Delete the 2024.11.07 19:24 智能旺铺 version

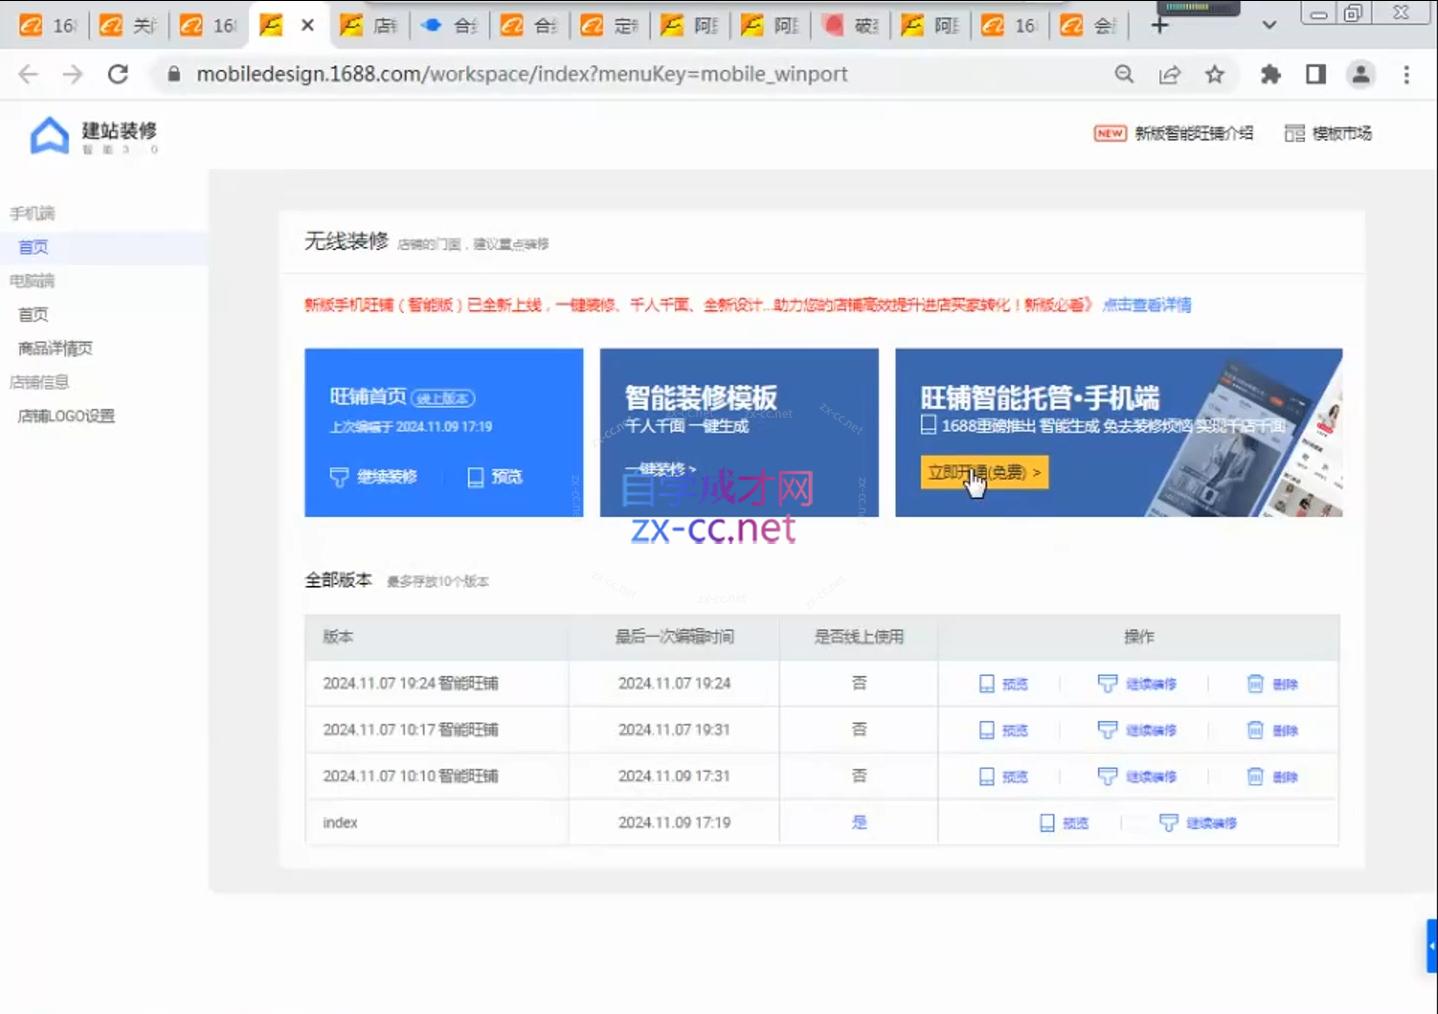(x=1272, y=684)
